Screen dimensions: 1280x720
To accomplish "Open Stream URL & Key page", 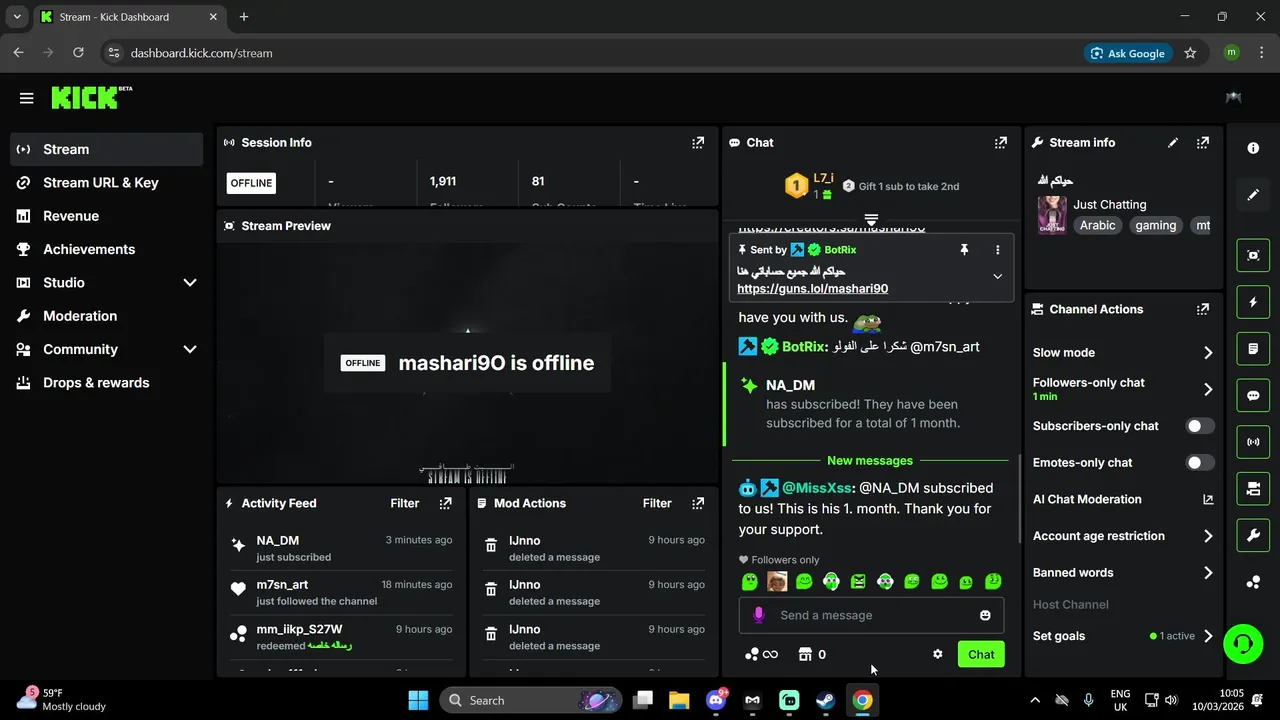I will [x=106, y=183].
